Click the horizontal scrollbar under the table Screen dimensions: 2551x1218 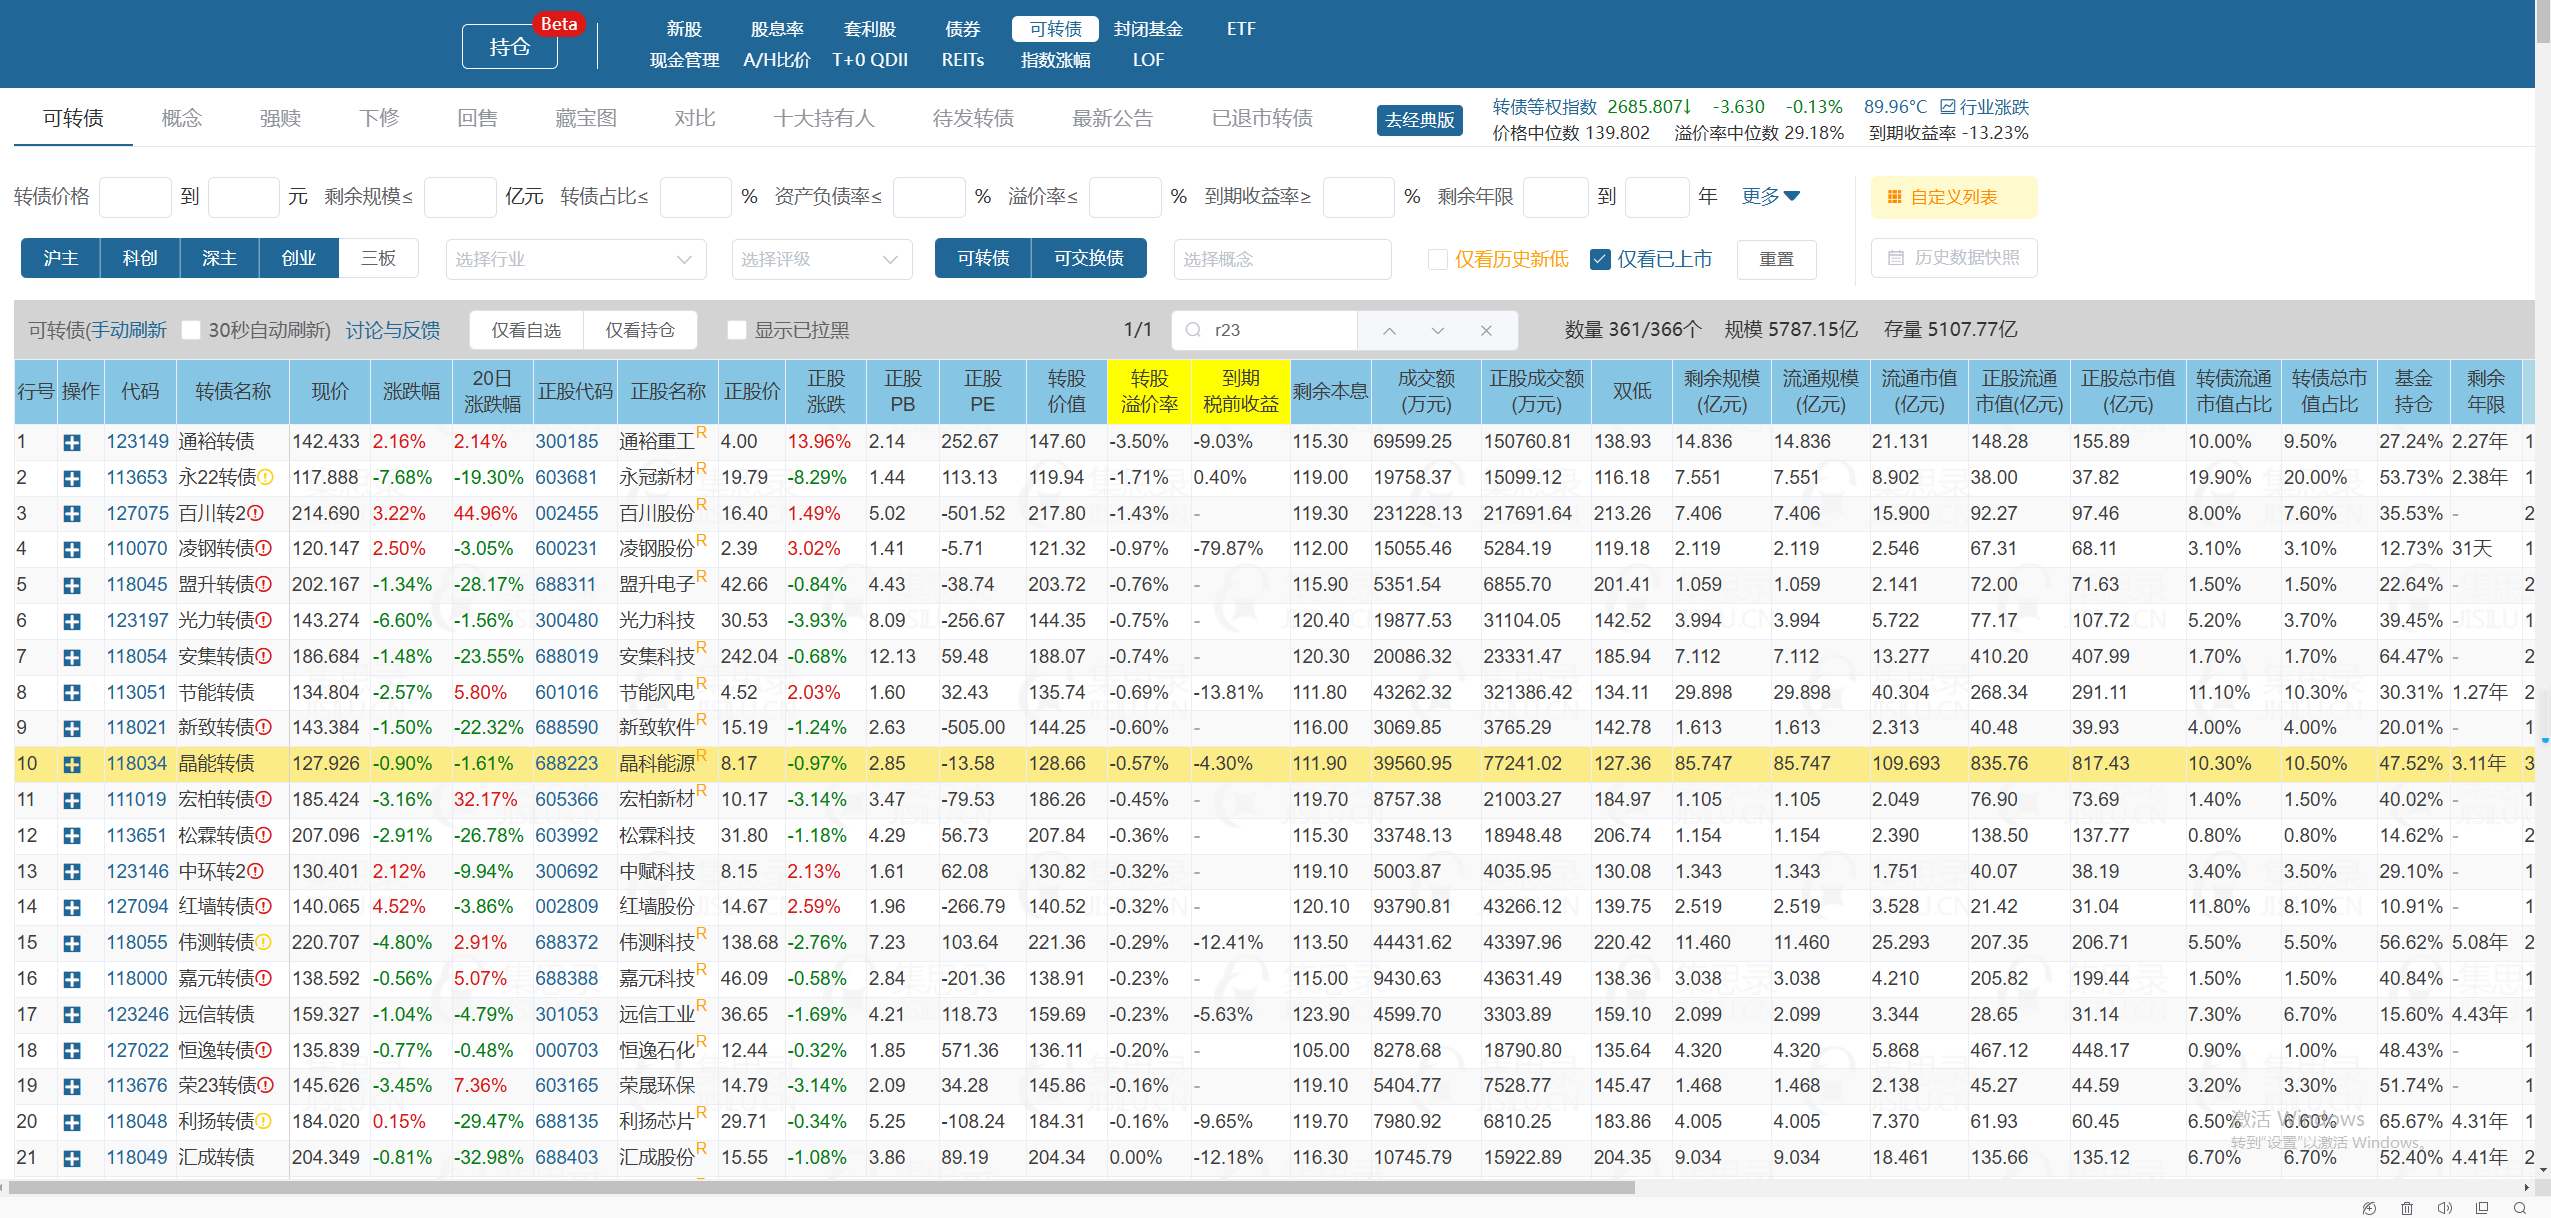point(820,1187)
